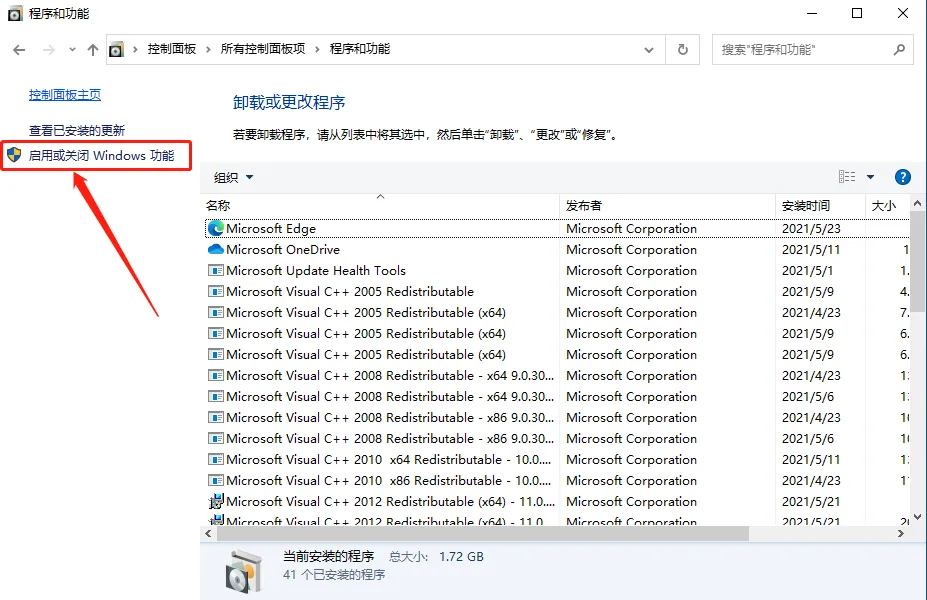Sort by 大小 column header
Screen dimensions: 927x600
click(887, 205)
